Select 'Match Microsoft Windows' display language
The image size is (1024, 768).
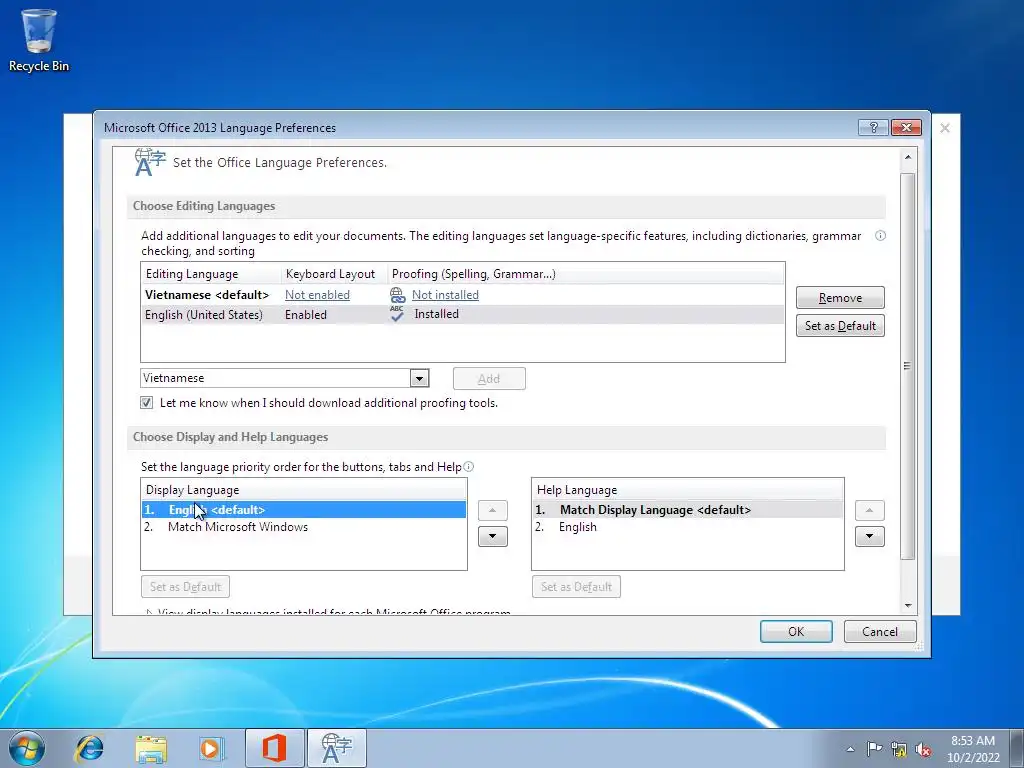click(x=304, y=527)
